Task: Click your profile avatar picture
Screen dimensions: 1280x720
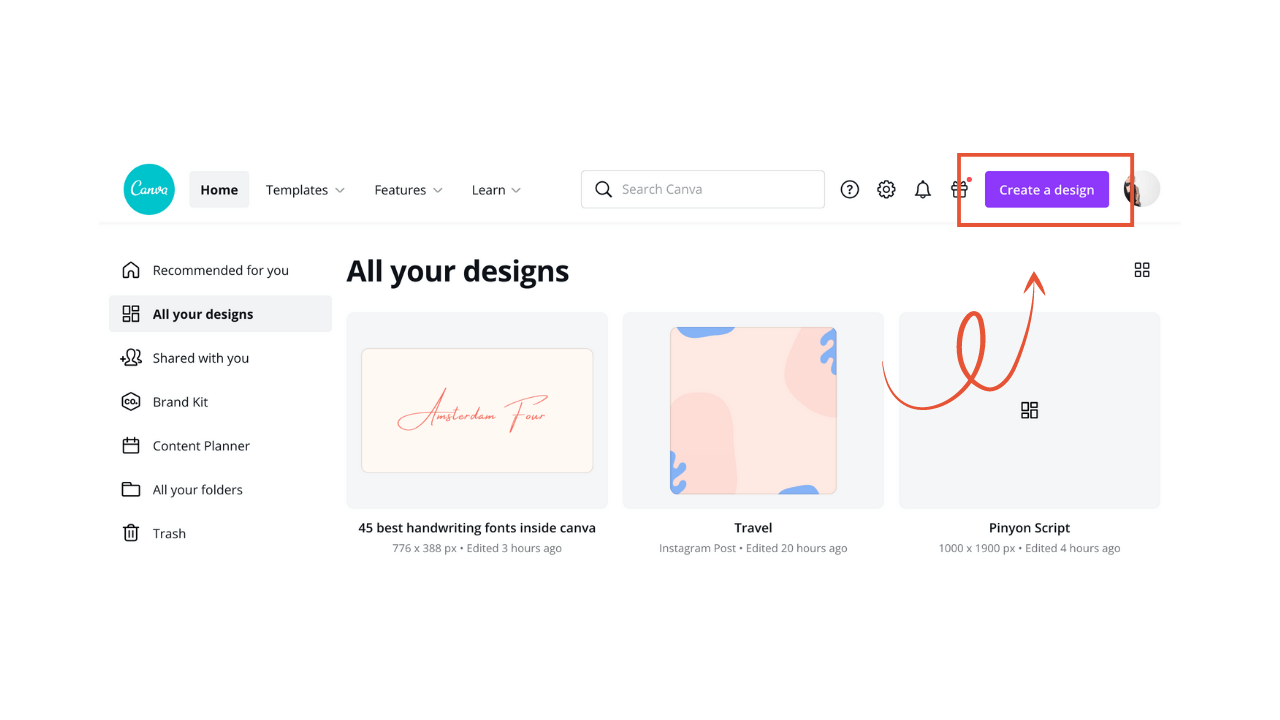Action: (x=1140, y=189)
